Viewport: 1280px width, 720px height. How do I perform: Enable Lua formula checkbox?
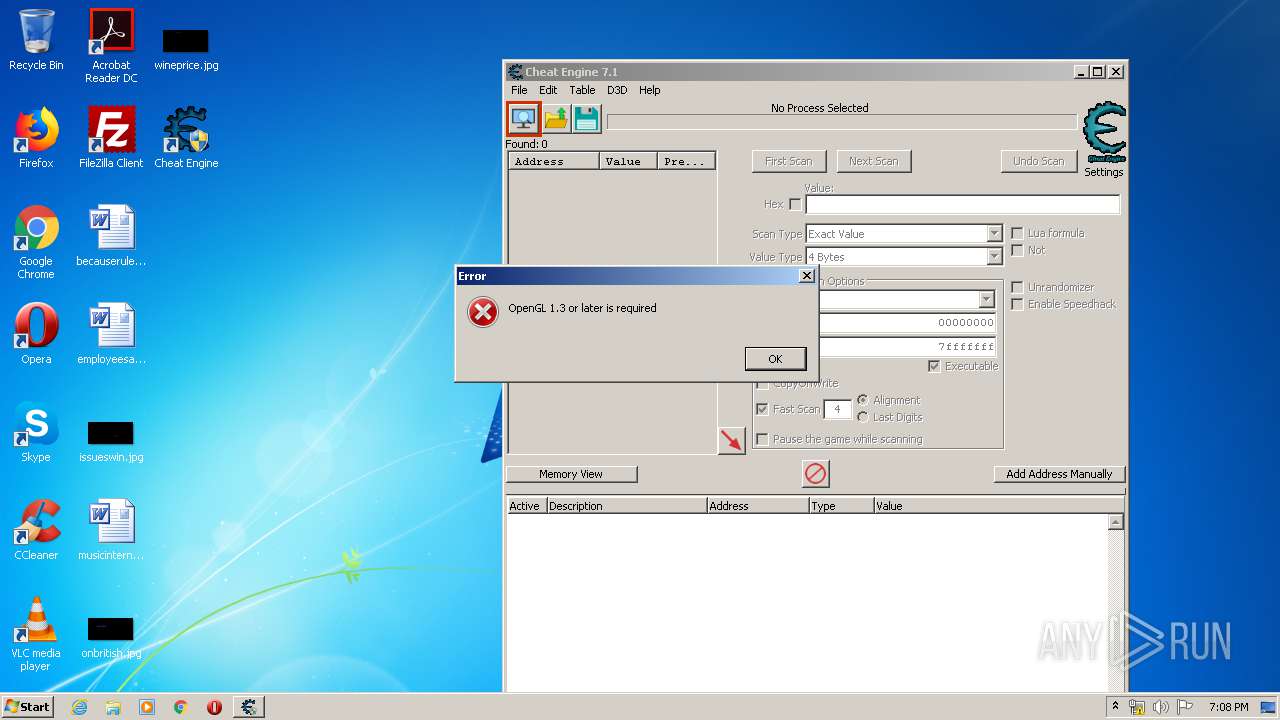1017,233
